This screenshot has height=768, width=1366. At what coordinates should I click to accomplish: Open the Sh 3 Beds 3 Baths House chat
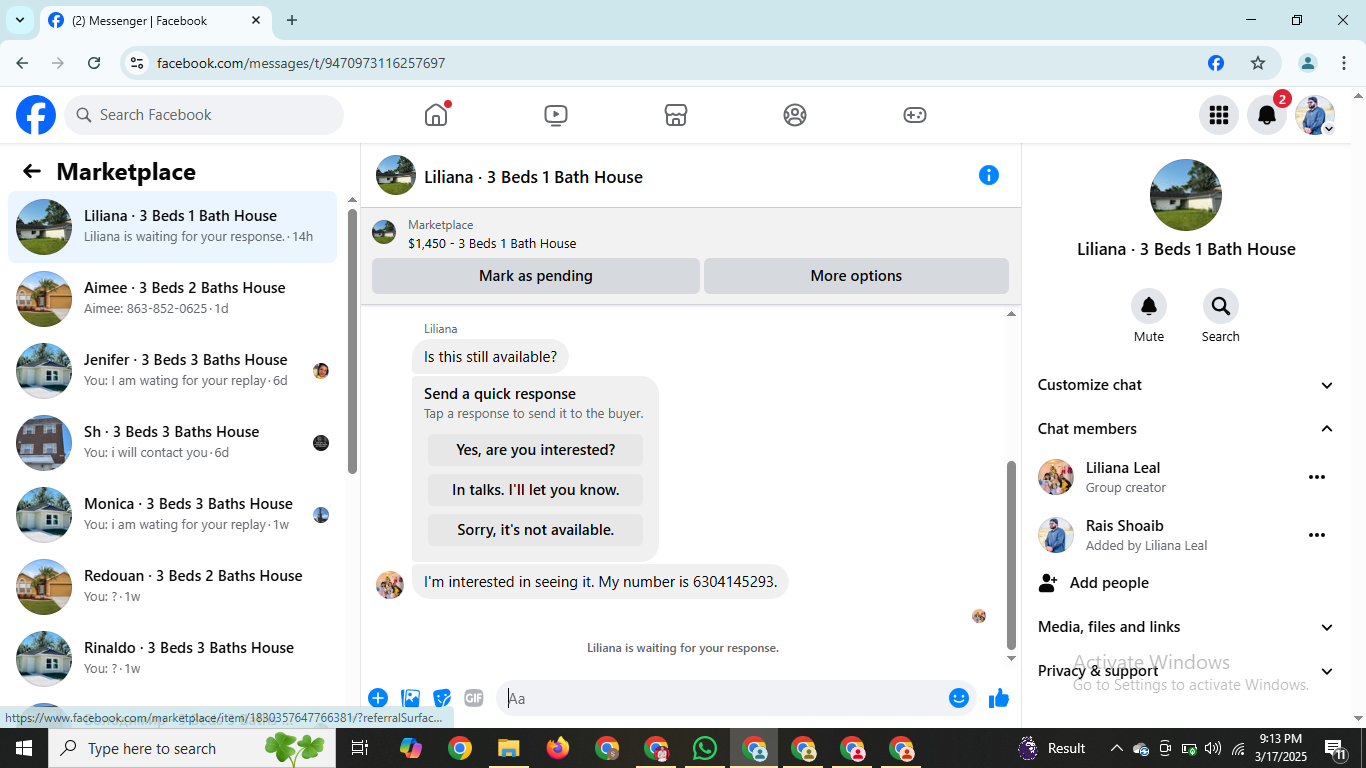tap(173, 443)
